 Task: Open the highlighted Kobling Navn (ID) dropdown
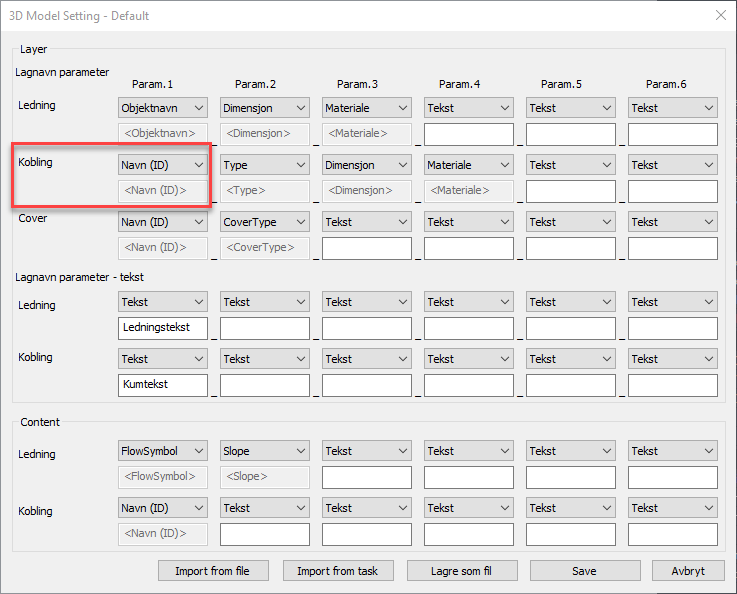pyautogui.click(x=162, y=165)
